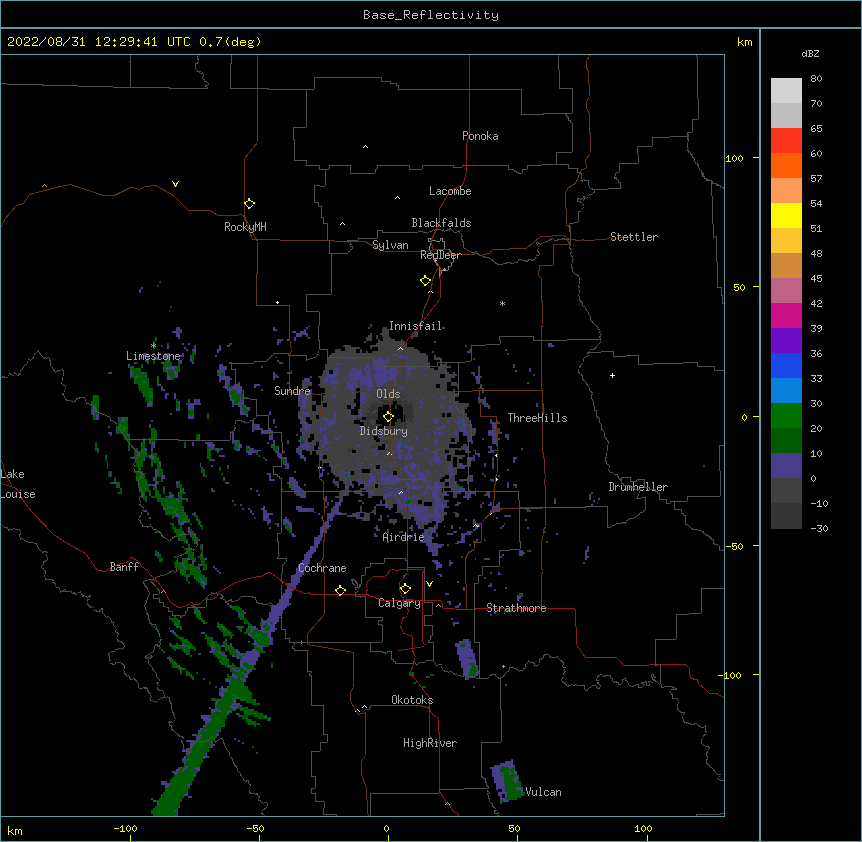This screenshot has width=862, height=842.
Task: Click the purple-blue 10 dBZ legend swatch
Action: click(786, 466)
